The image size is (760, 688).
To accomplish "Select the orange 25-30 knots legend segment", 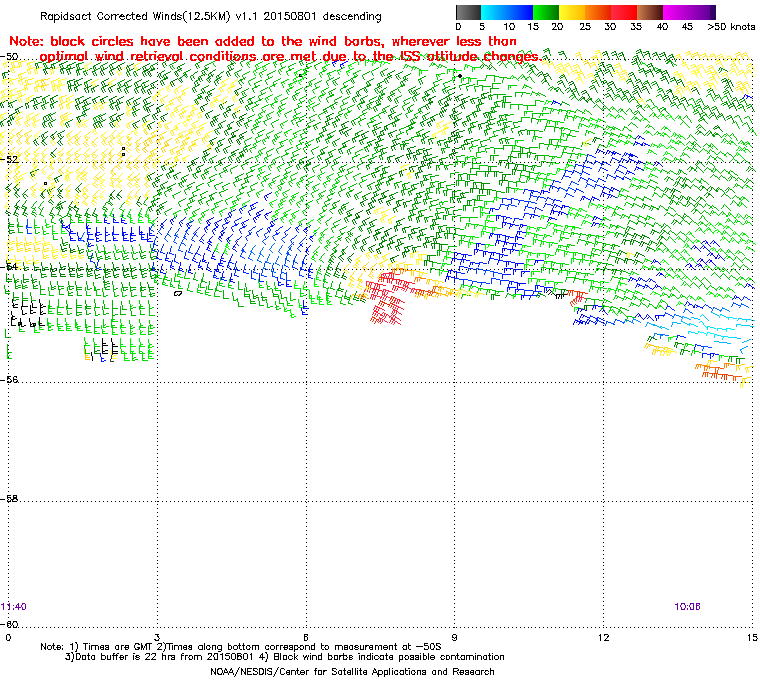I will (598, 12).
